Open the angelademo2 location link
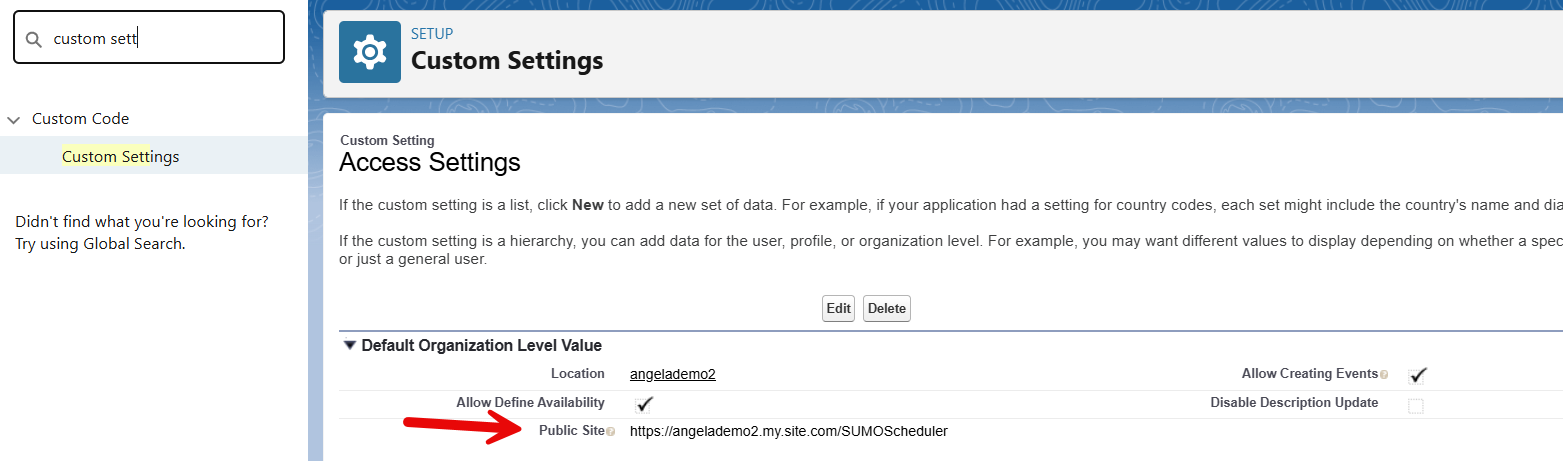This screenshot has height=461, width=1563. click(x=672, y=375)
